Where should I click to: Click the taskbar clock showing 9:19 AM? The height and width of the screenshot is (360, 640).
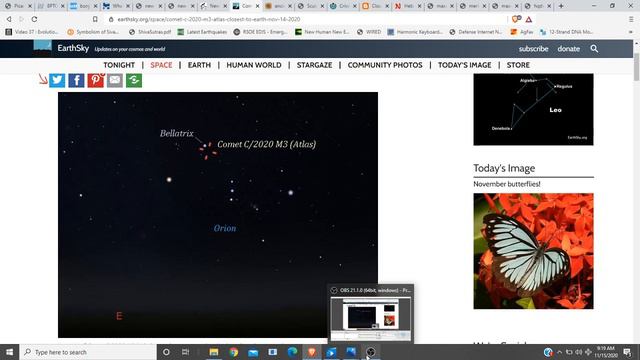(606, 352)
